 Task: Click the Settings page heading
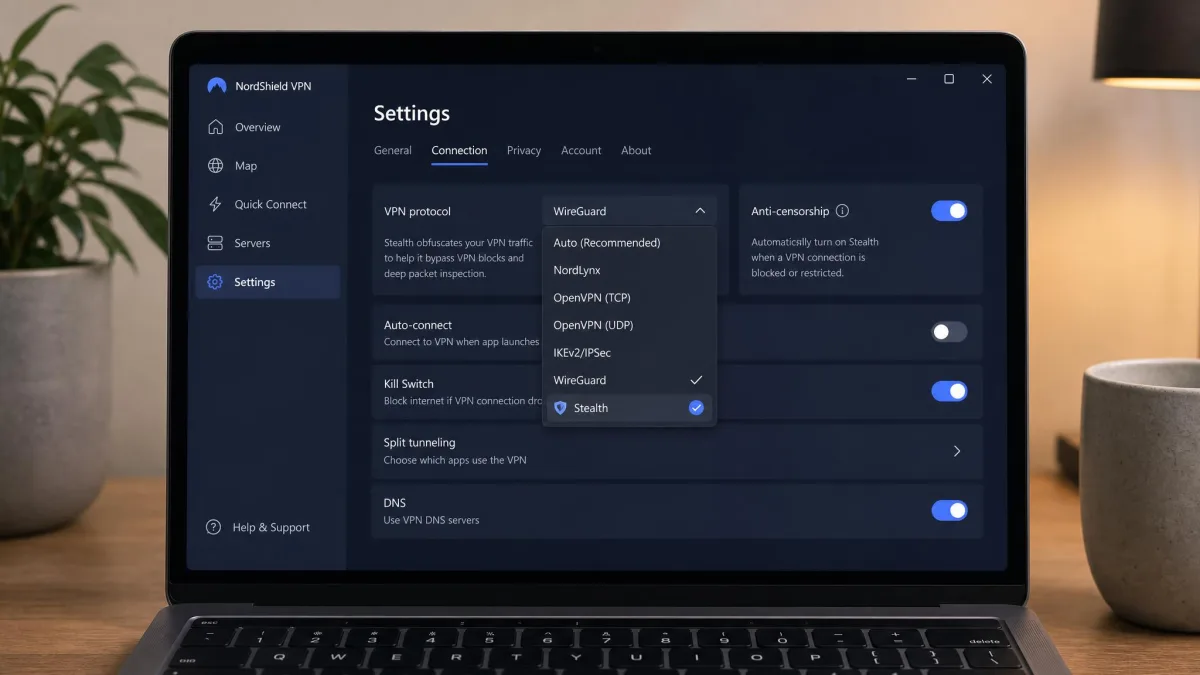tap(412, 113)
